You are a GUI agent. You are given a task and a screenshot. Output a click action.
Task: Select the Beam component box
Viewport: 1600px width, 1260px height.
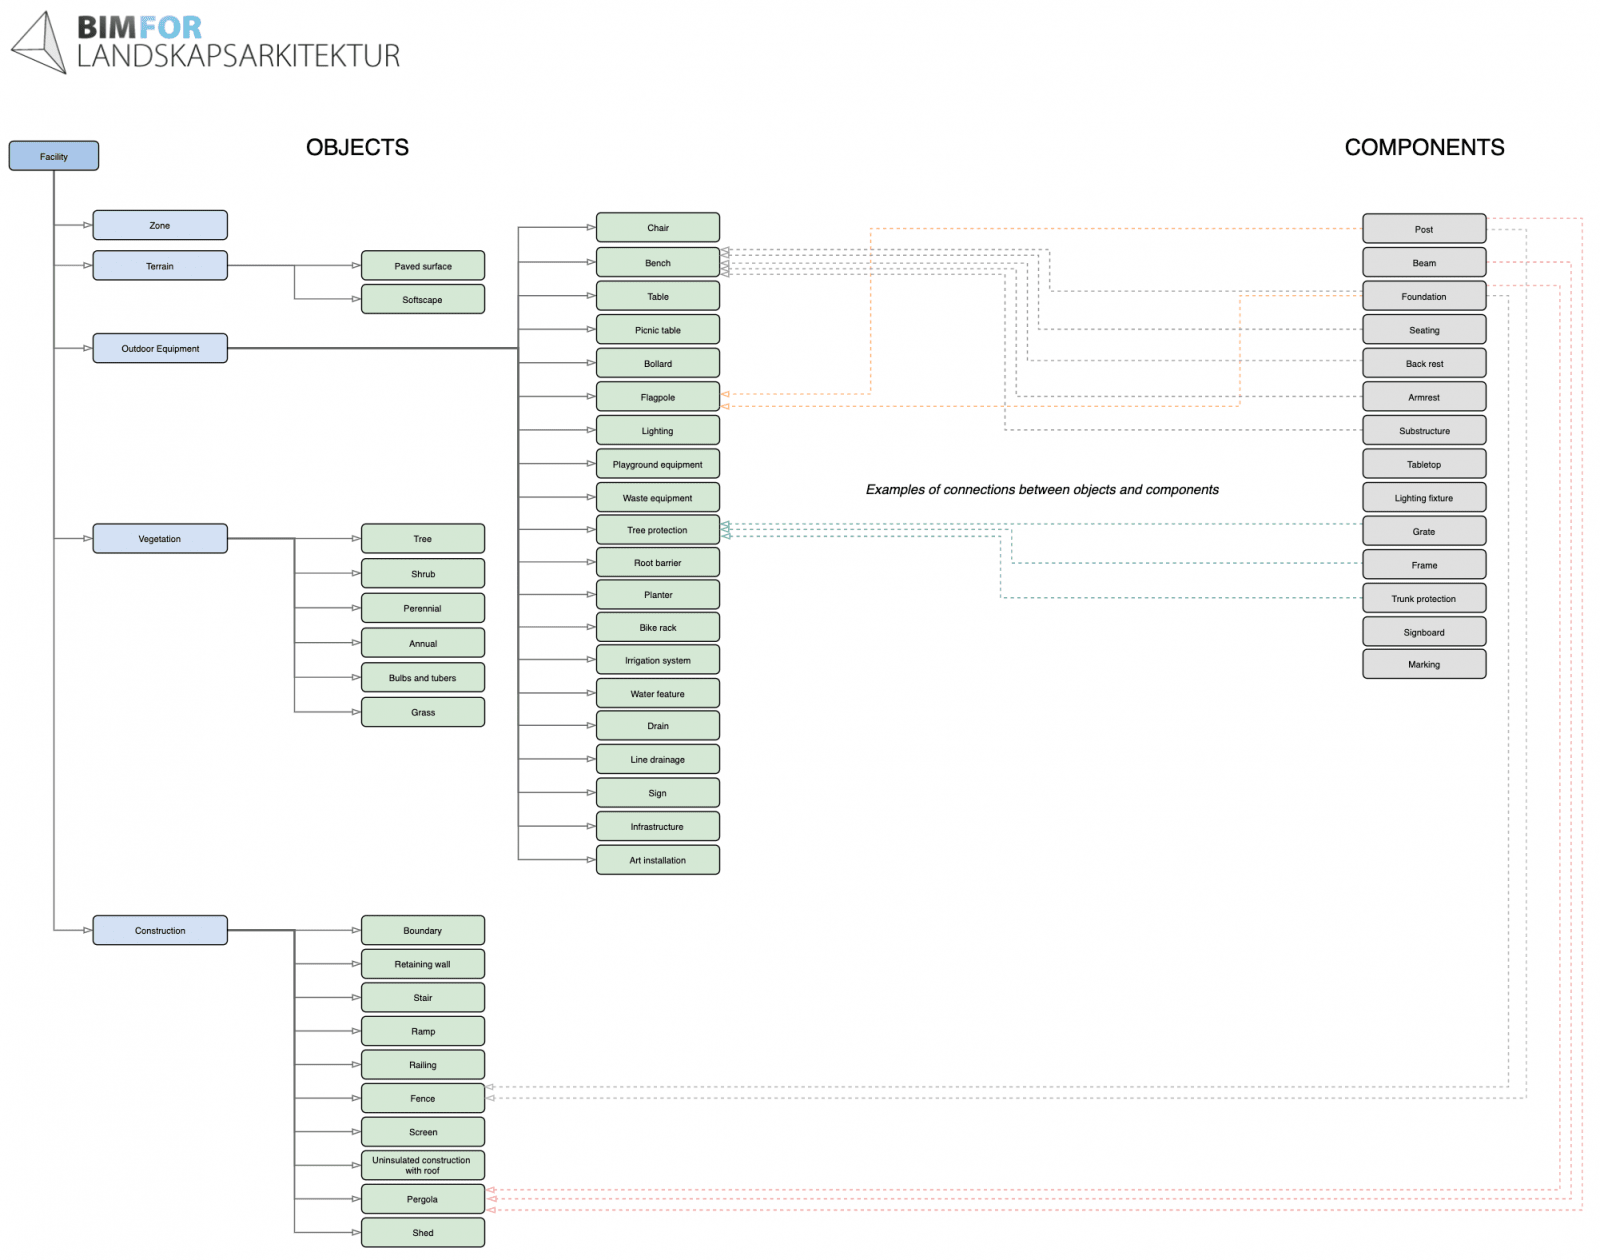[1424, 263]
